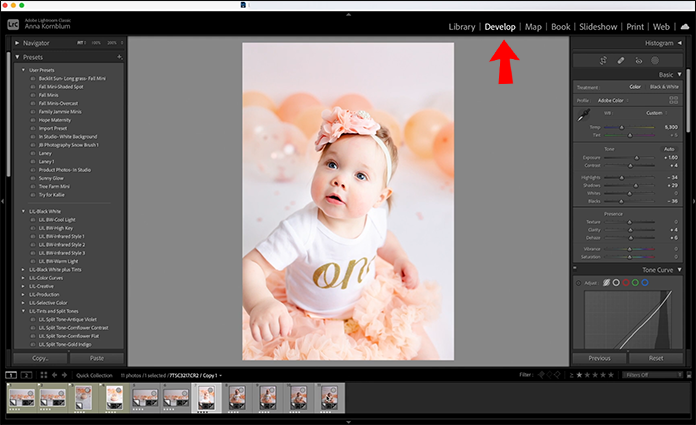Expand the LR-Color Curves preset group
Image resolution: width=696 pixels, height=425 pixels.
point(24,277)
